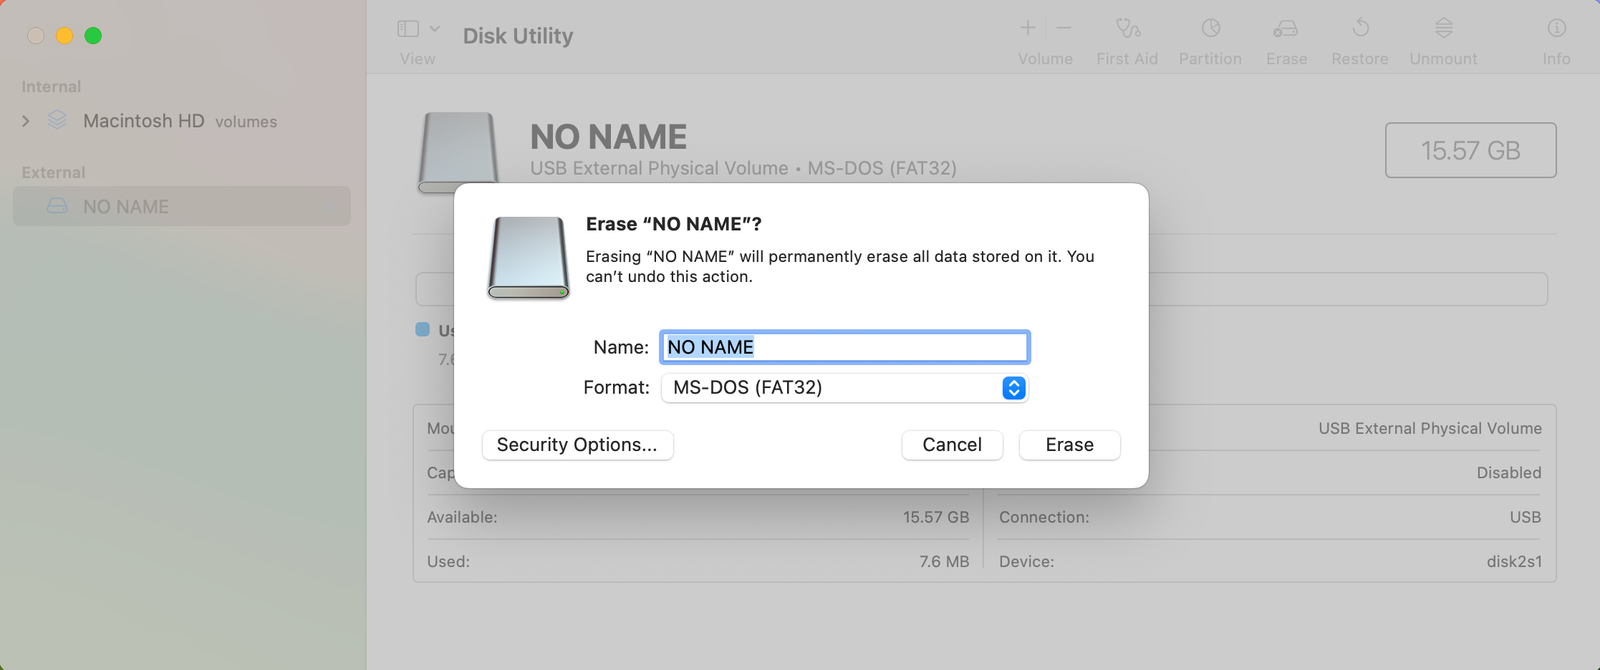Click the green full-screen window button
This screenshot has width=1600, height=670.
pos(93,36)
